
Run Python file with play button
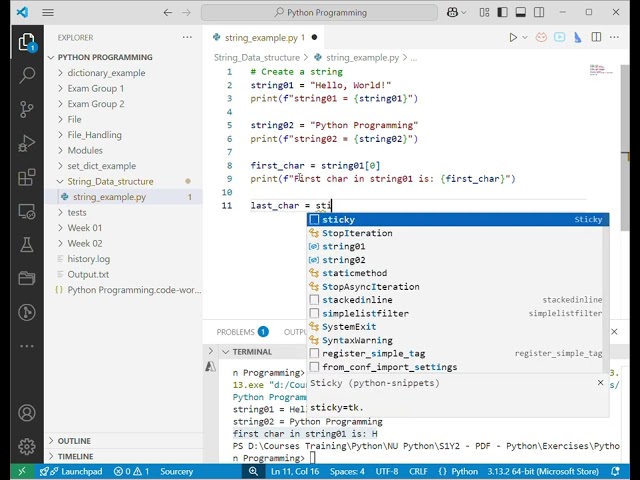(513, 38)
